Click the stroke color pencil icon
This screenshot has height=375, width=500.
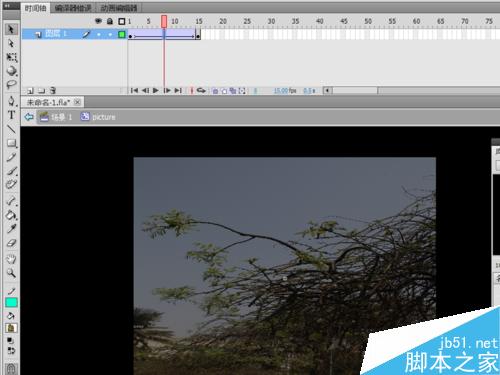pyautogui.click(x=11, y=291)
